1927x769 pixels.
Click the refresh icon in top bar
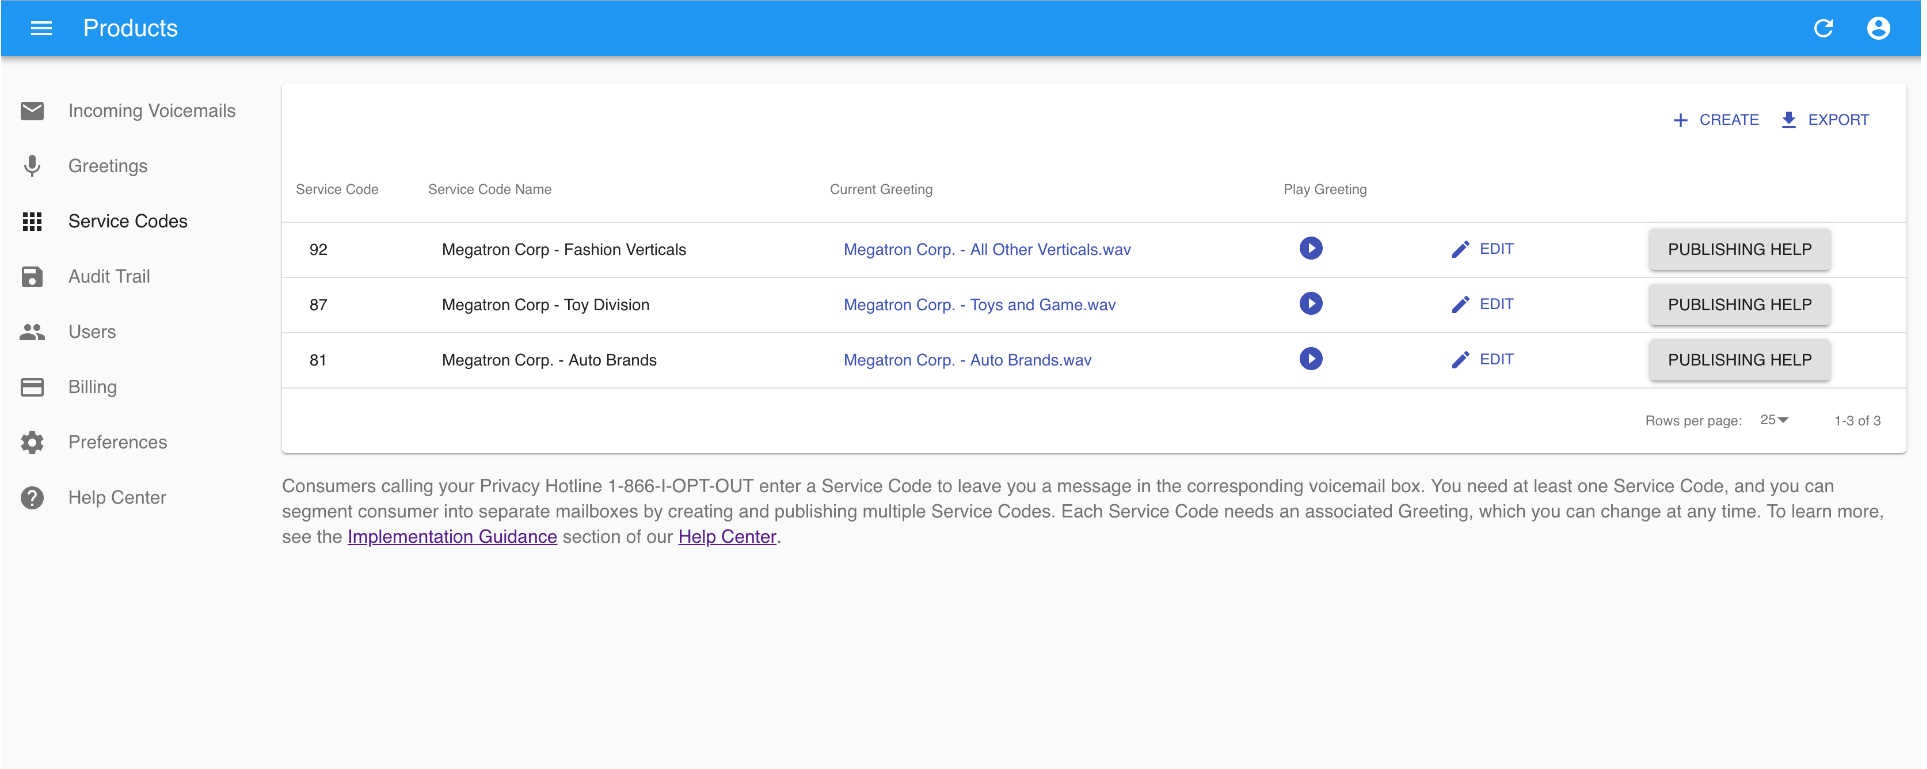coord(1823,28)
